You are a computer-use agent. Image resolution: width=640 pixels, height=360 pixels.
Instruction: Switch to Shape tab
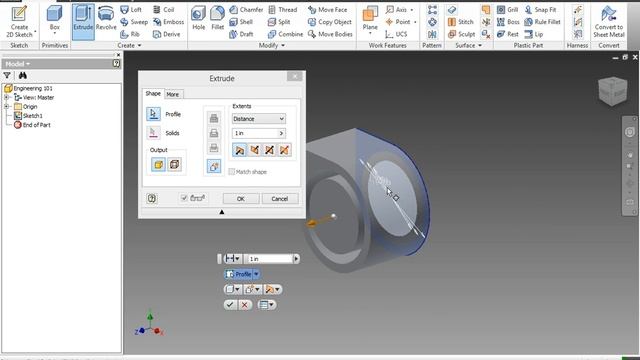(x=153, y=93)
